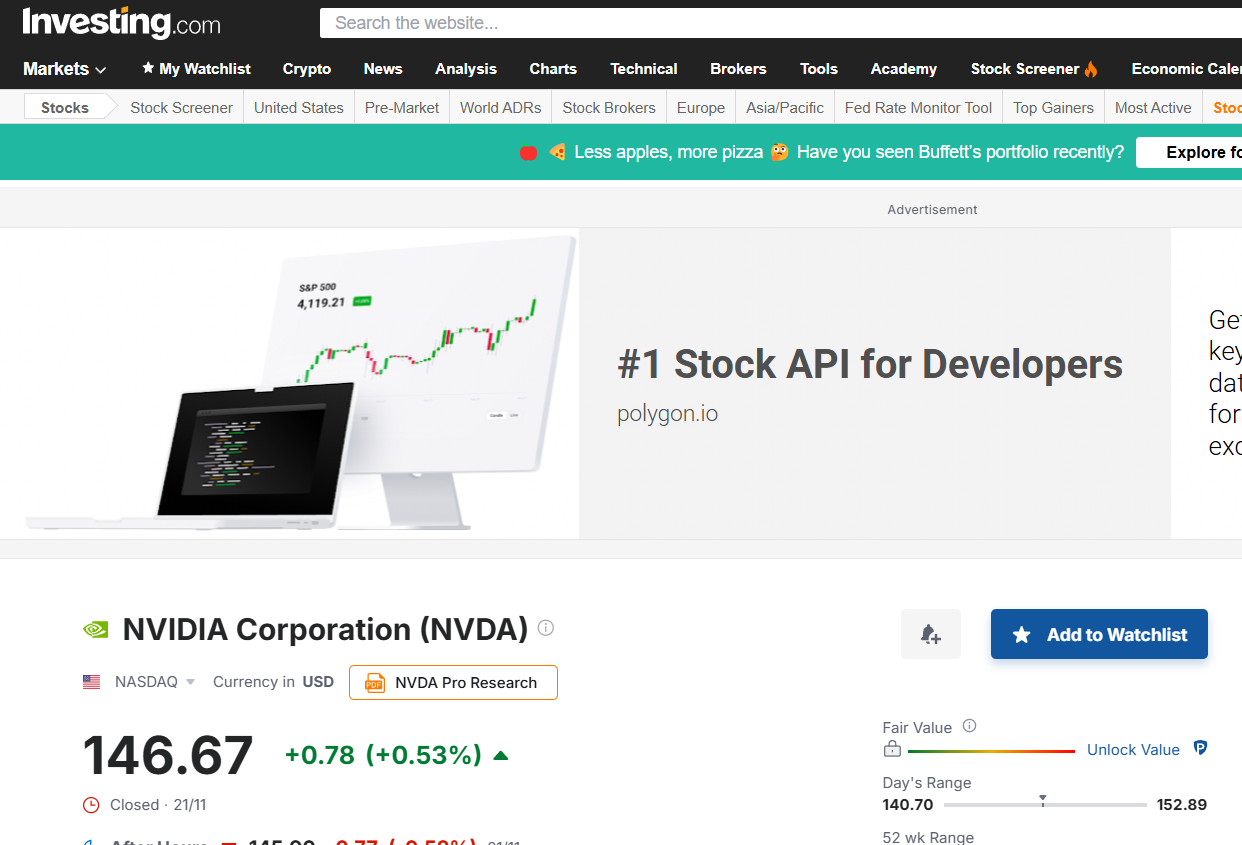Click the polygon.io ad monitor image
1242x845 pixels.
coord(300,383)
